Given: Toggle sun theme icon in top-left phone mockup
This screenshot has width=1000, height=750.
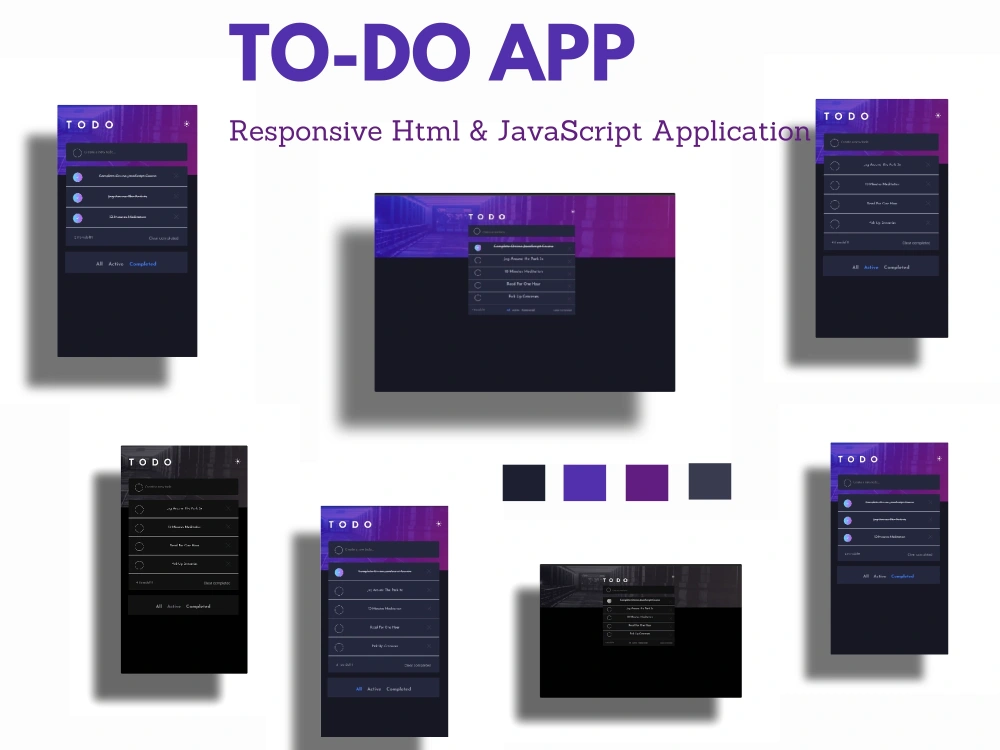Looking at the screenshot, I should click(x=186, y=124).
